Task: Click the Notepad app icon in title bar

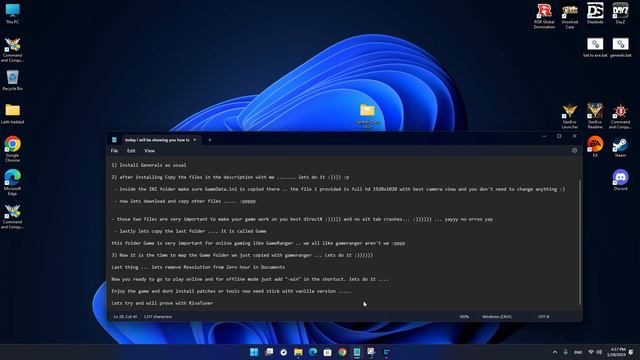Action: click(x=114, y=140)
